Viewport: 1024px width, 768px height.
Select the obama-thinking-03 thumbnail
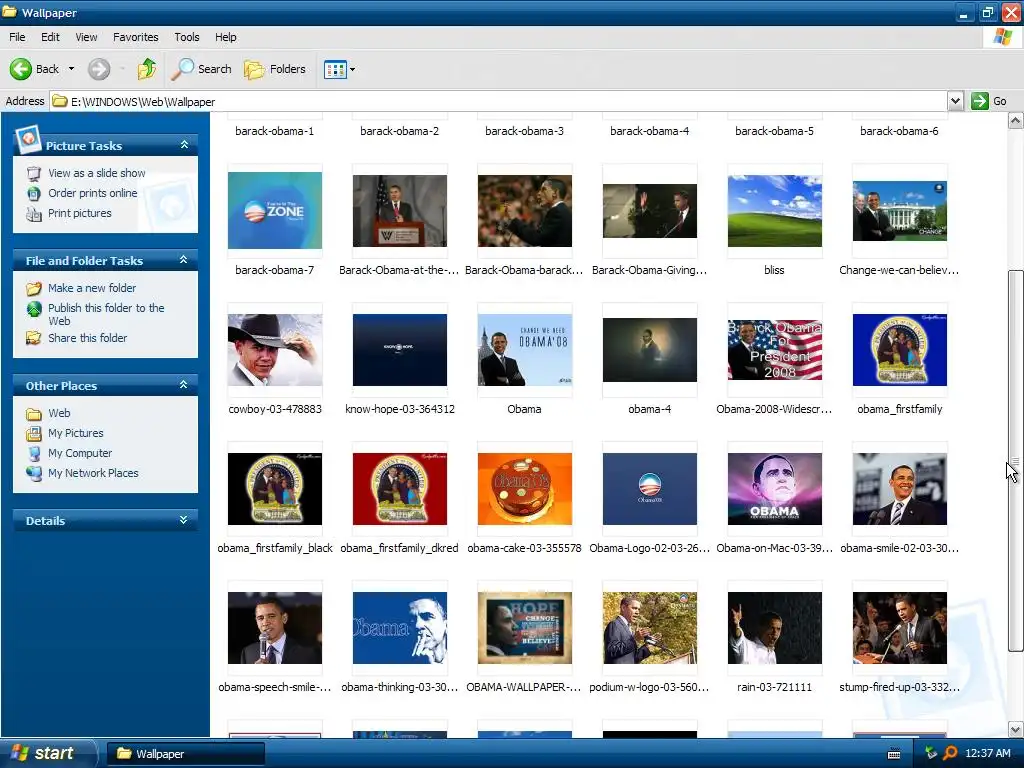400,628
